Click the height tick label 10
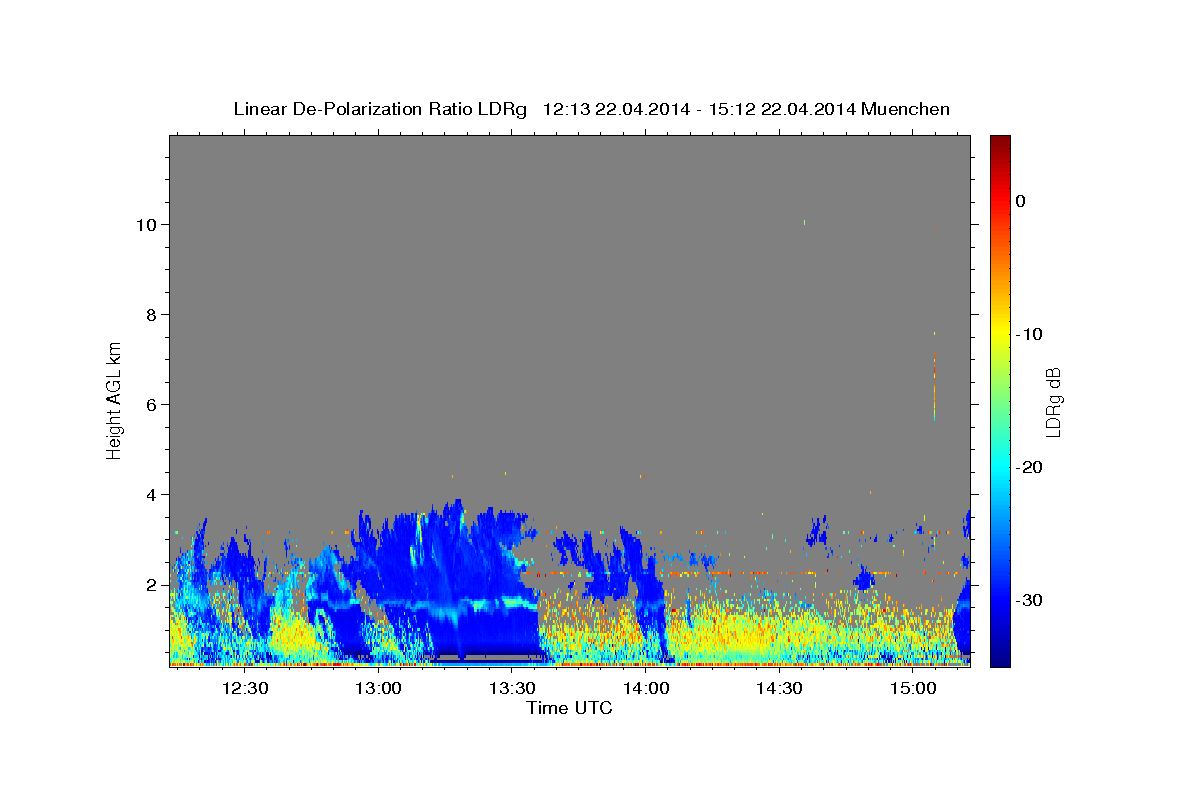 click(147, 224)
